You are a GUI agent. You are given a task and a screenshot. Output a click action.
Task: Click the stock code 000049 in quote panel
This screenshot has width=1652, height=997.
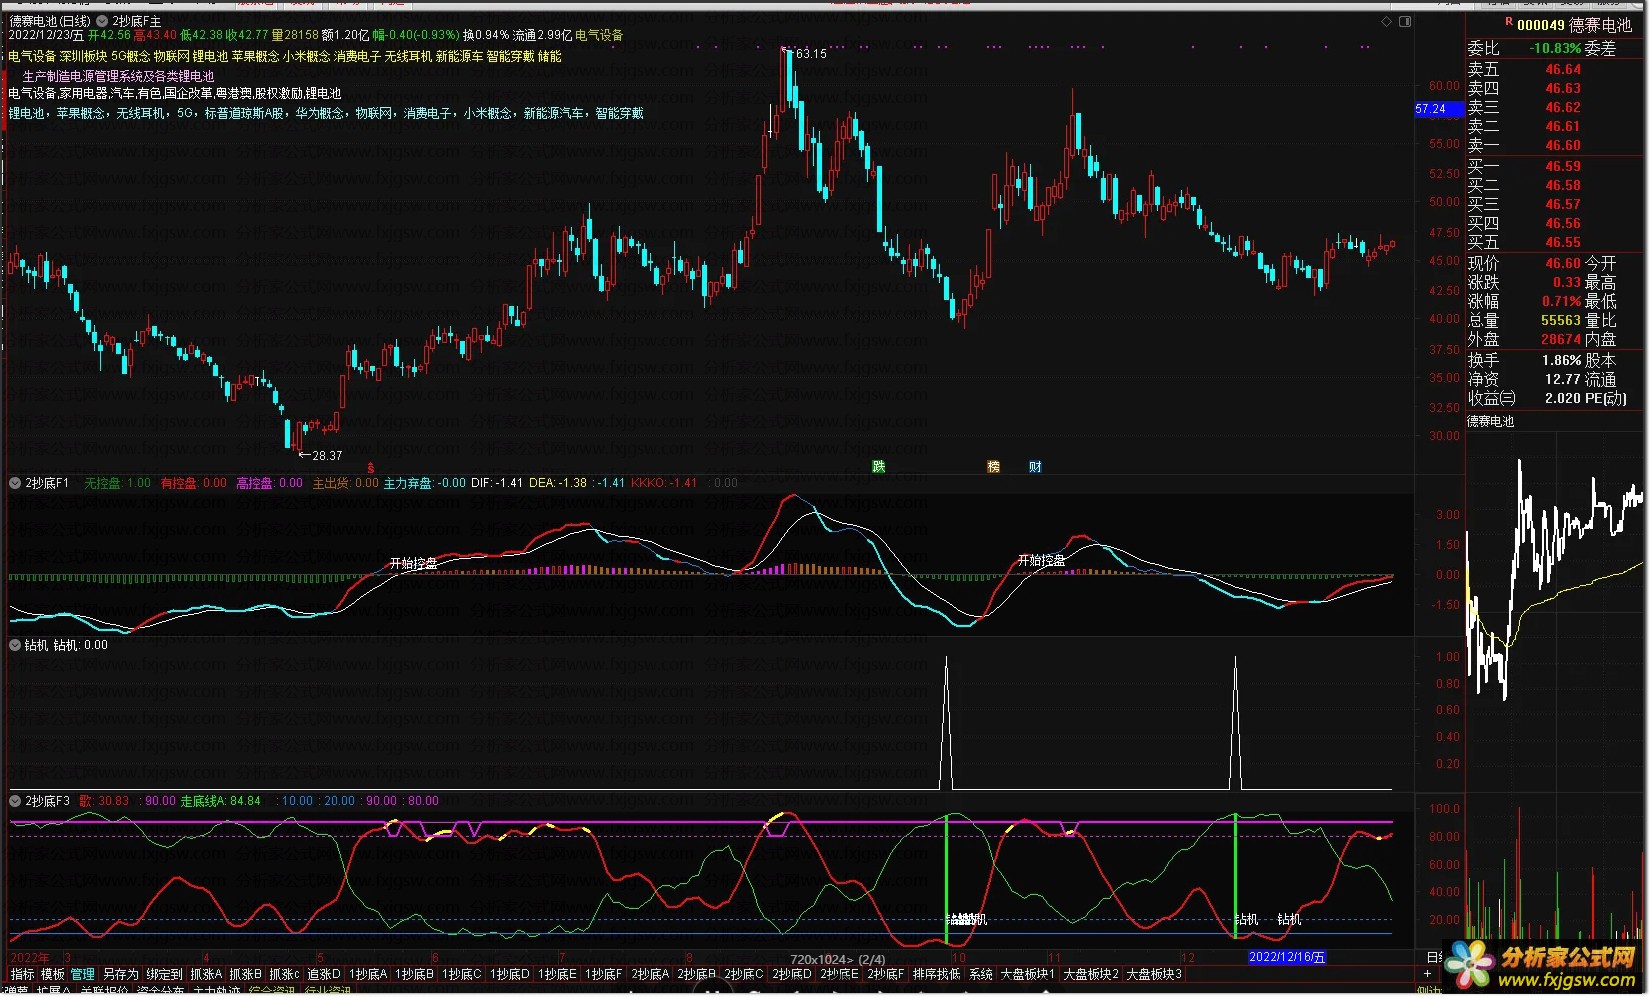(1540, 25)
